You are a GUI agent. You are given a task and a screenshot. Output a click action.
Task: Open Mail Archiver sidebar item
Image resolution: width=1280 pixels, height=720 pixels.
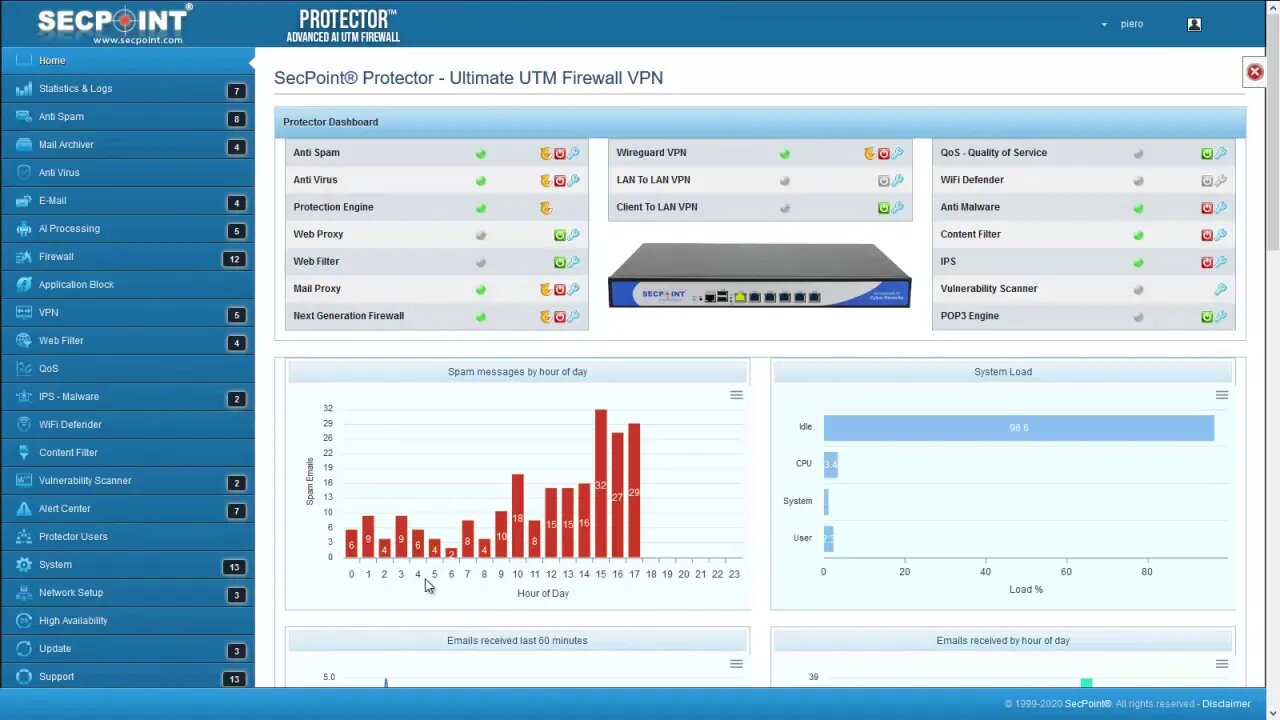tap(127, 145)
